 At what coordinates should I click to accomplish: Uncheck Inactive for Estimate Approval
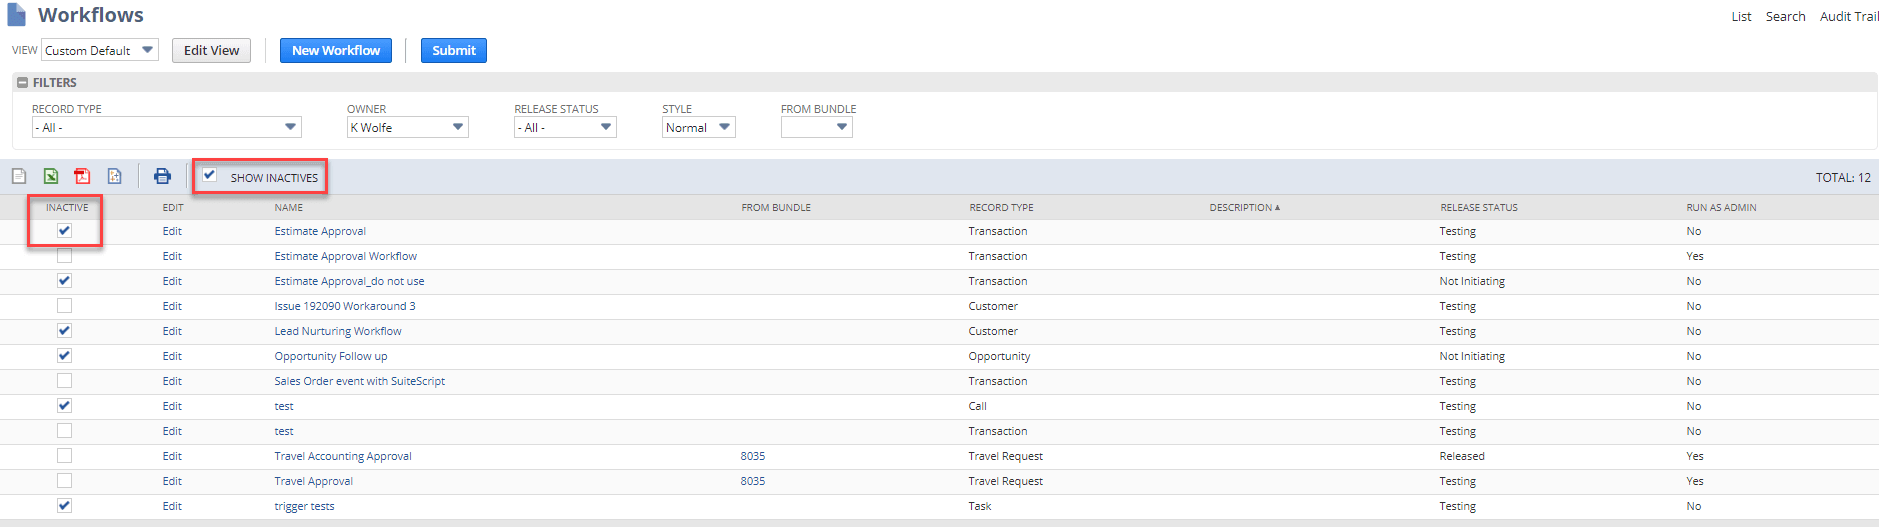pos(65,230)
